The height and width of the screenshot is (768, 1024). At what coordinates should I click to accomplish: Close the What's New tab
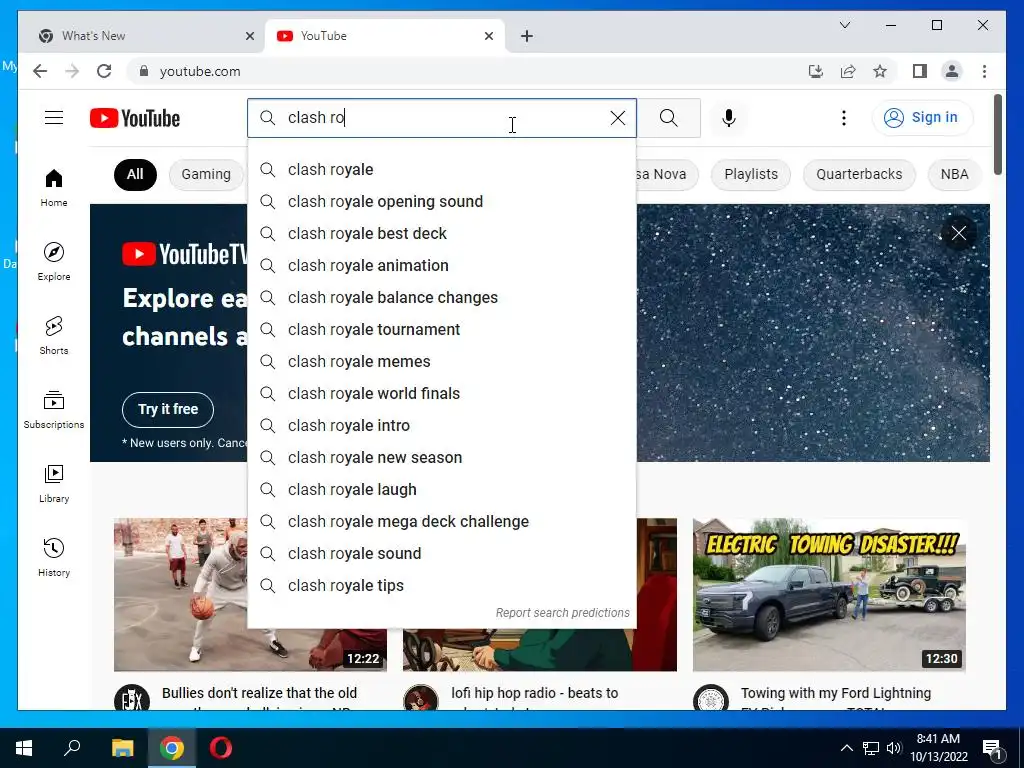pyautogui.click(x=249, y=36)
